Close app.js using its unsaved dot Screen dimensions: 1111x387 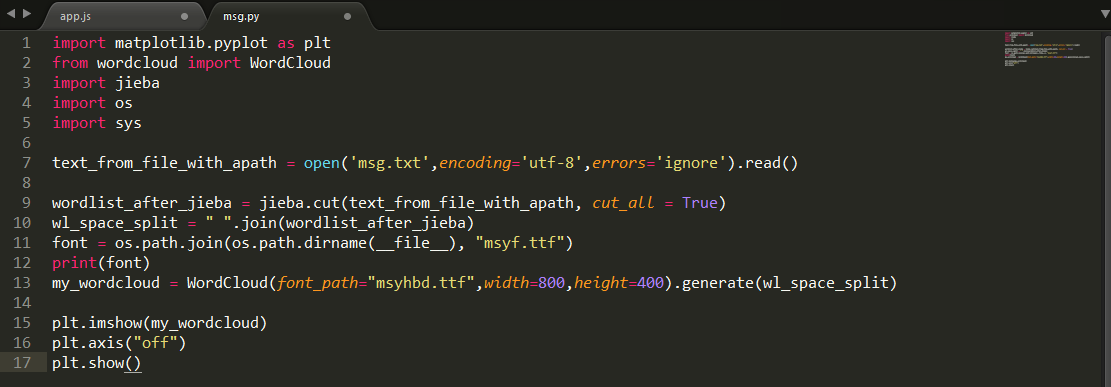point(185,16)
